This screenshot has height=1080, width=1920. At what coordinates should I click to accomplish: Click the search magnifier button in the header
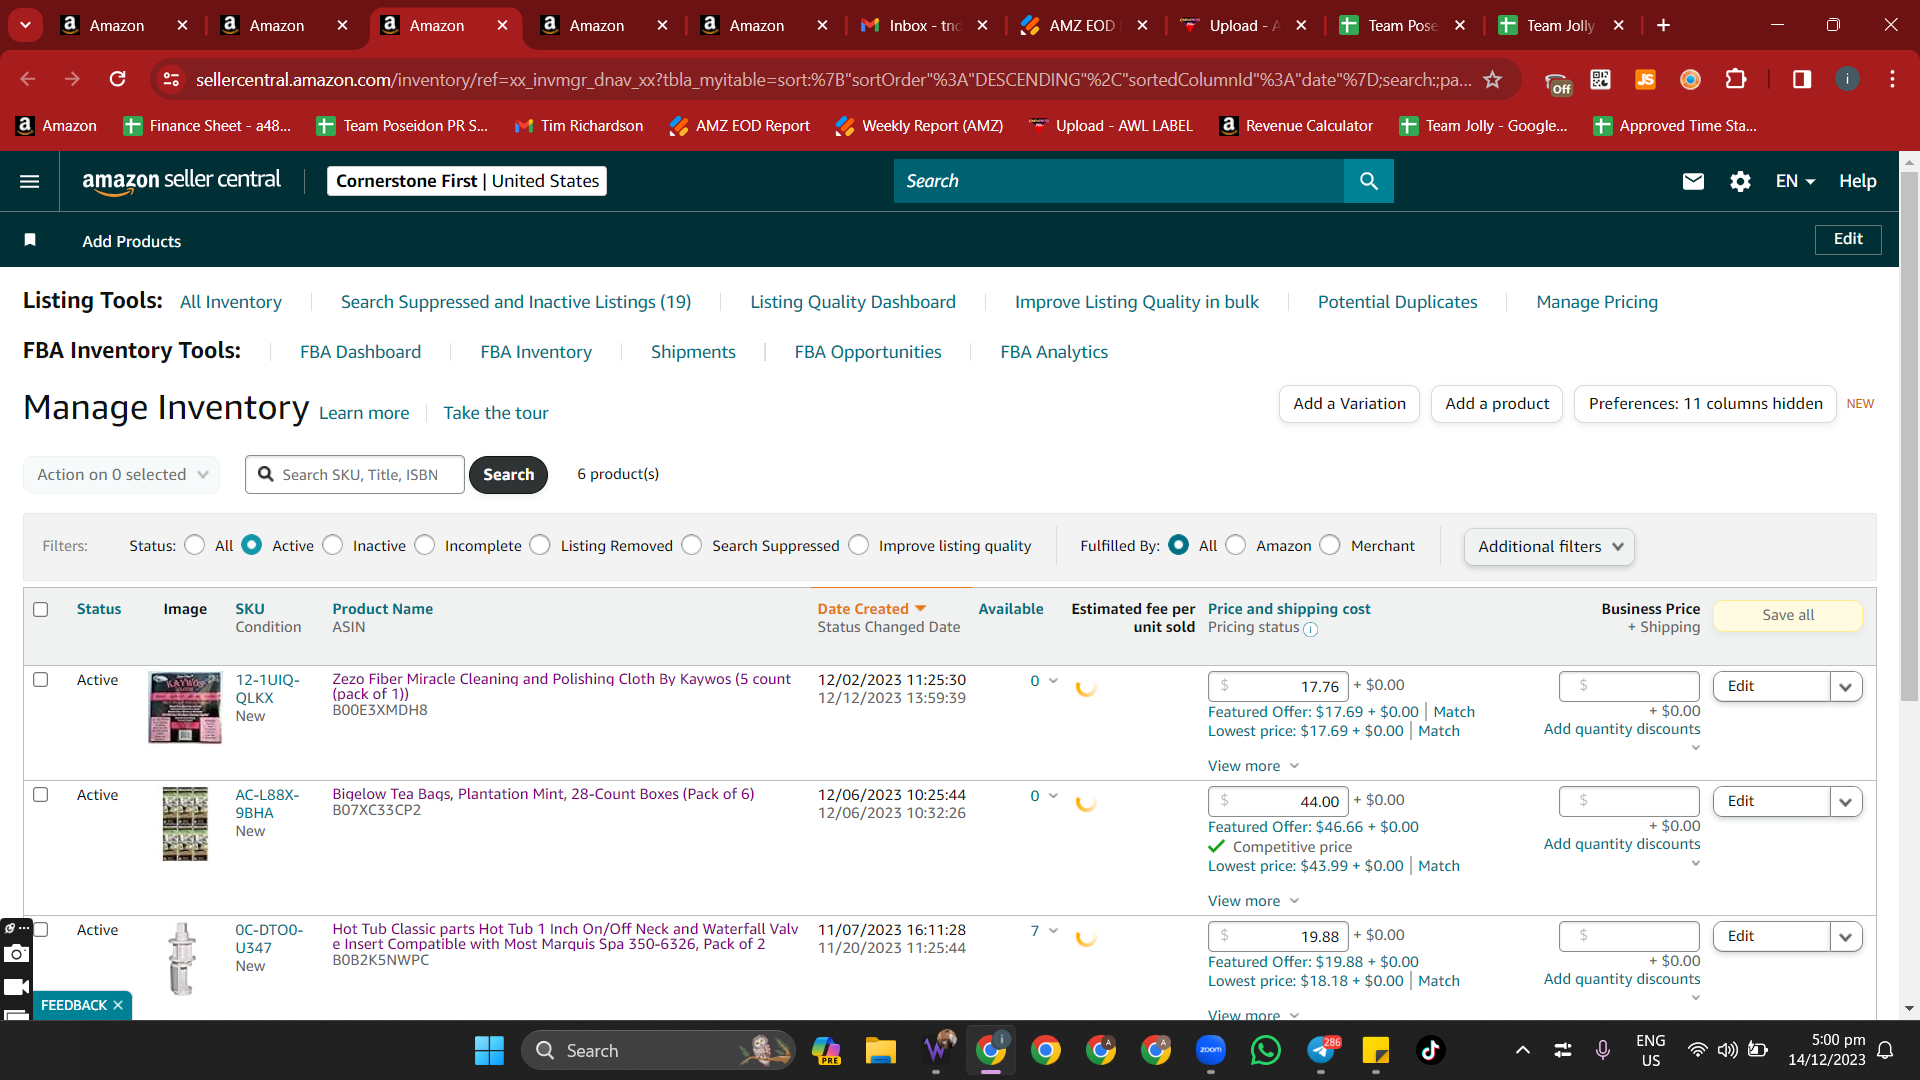pos(1369,181)
